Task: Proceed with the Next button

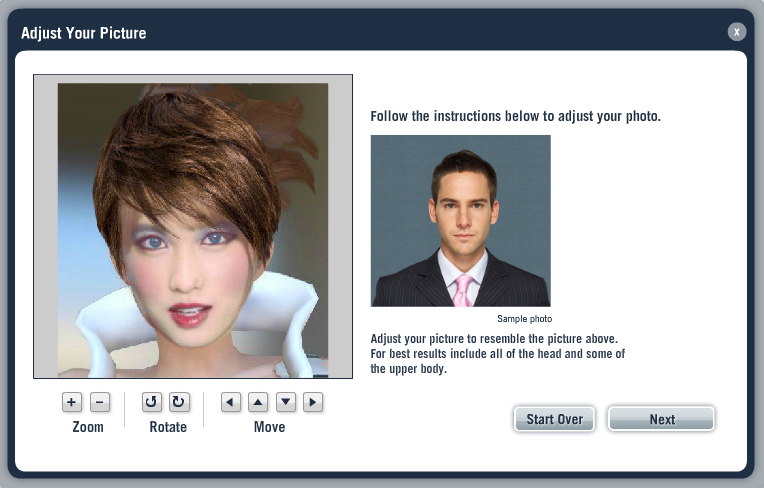Action: tap(661, 419)
